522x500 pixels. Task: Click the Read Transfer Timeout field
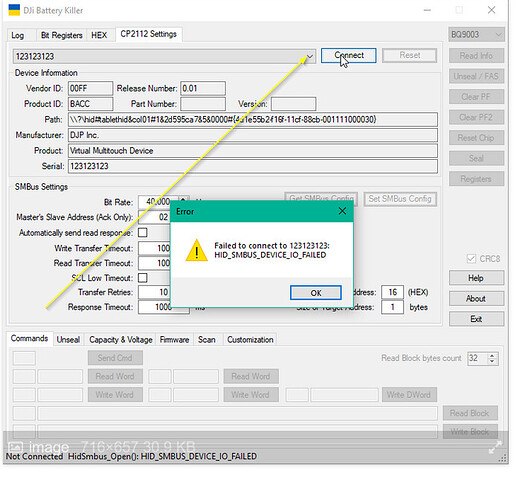154,263
